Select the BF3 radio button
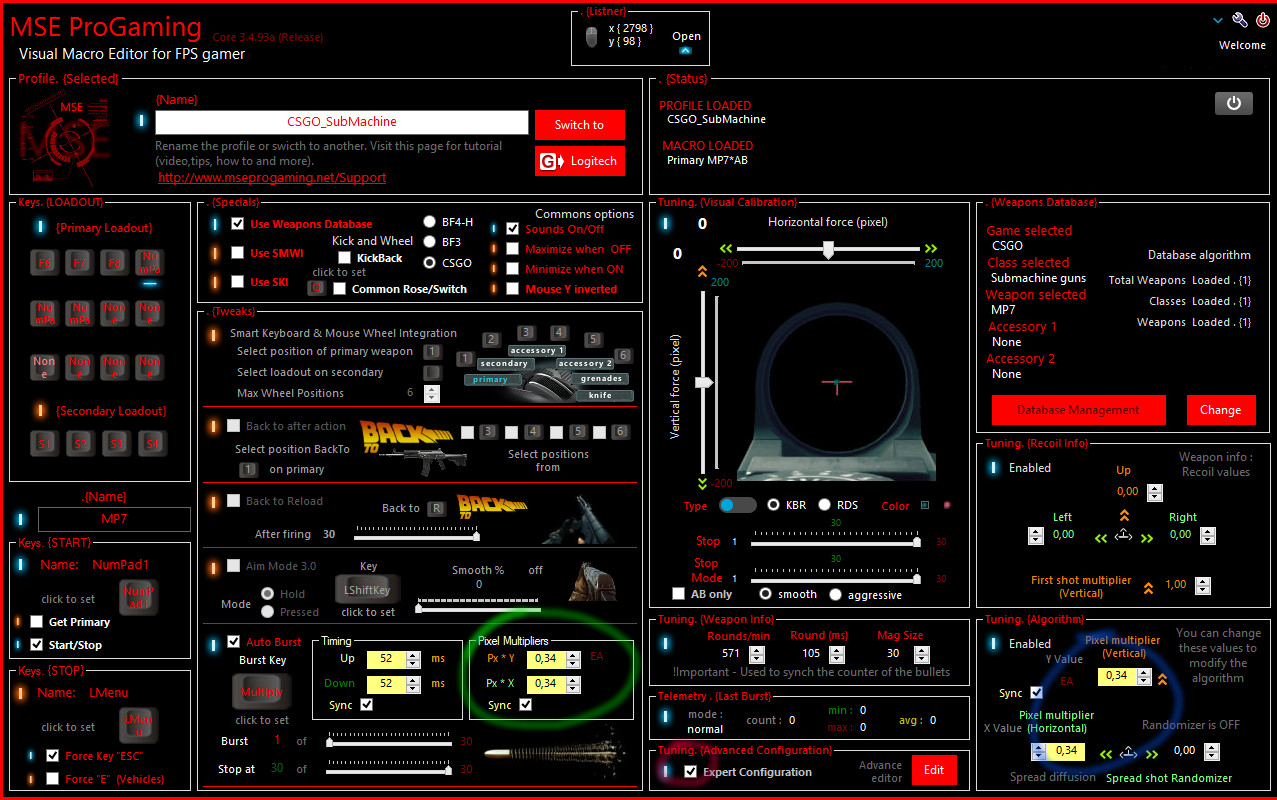 click(430, 242)
